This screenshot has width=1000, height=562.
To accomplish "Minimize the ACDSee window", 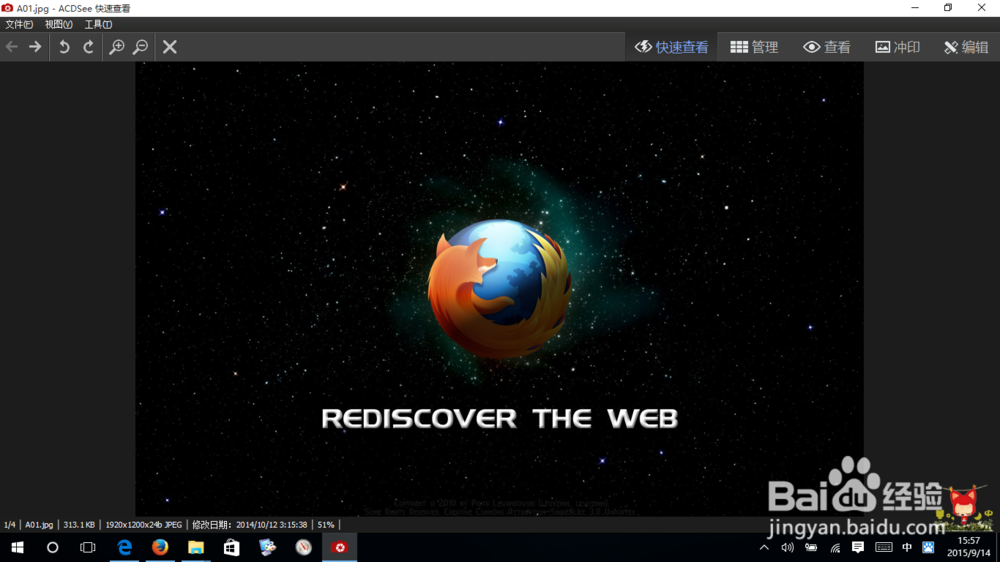I will pyautogui.click(x=915, y=8).
